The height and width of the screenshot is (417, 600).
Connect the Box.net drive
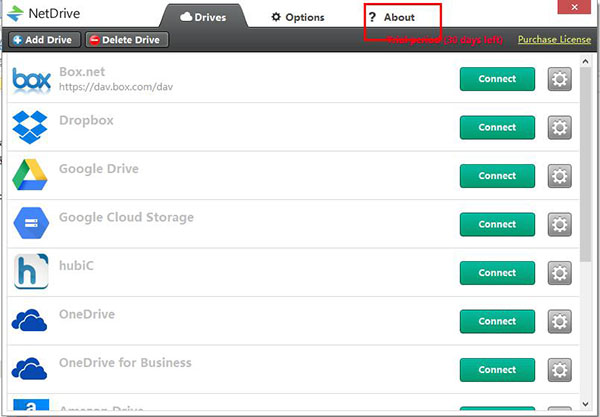[497, 79]
